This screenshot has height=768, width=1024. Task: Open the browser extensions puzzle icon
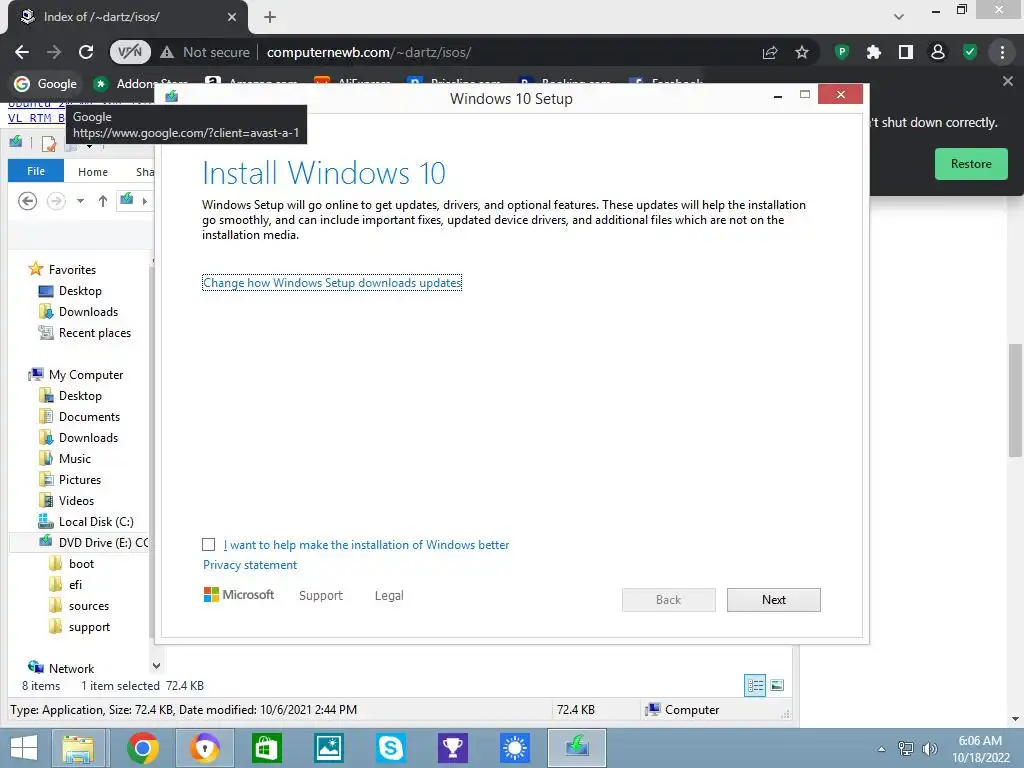[x=874, y=52]
